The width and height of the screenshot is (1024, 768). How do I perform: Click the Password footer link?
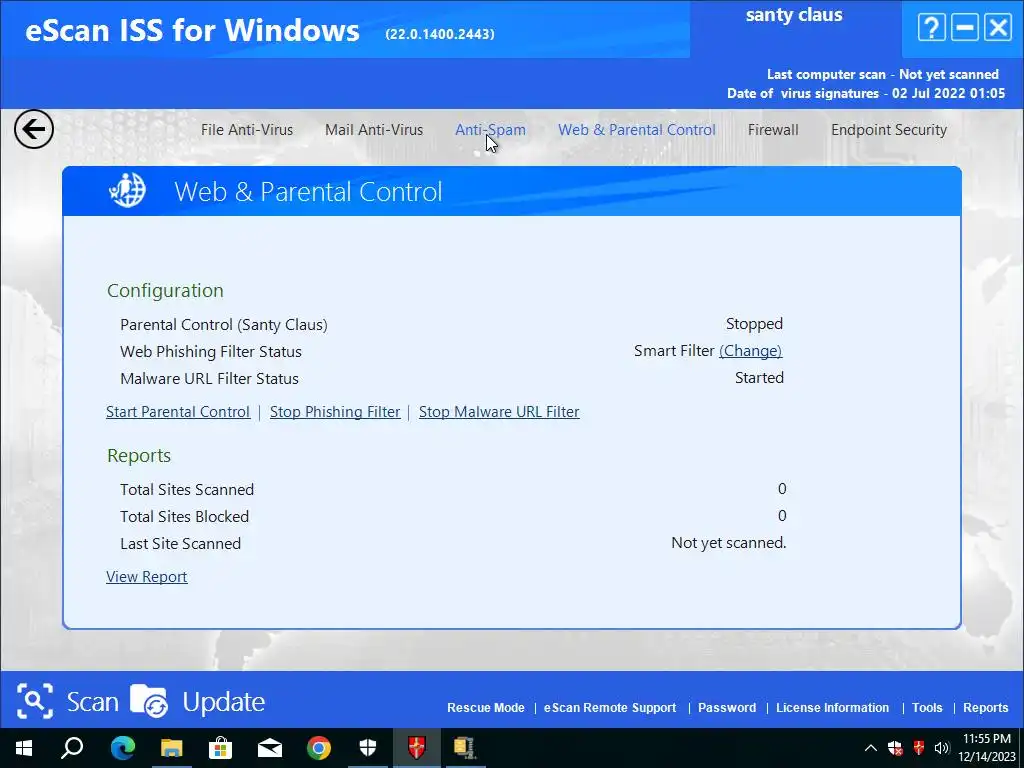pyautogui.click(x=727, y=708)
